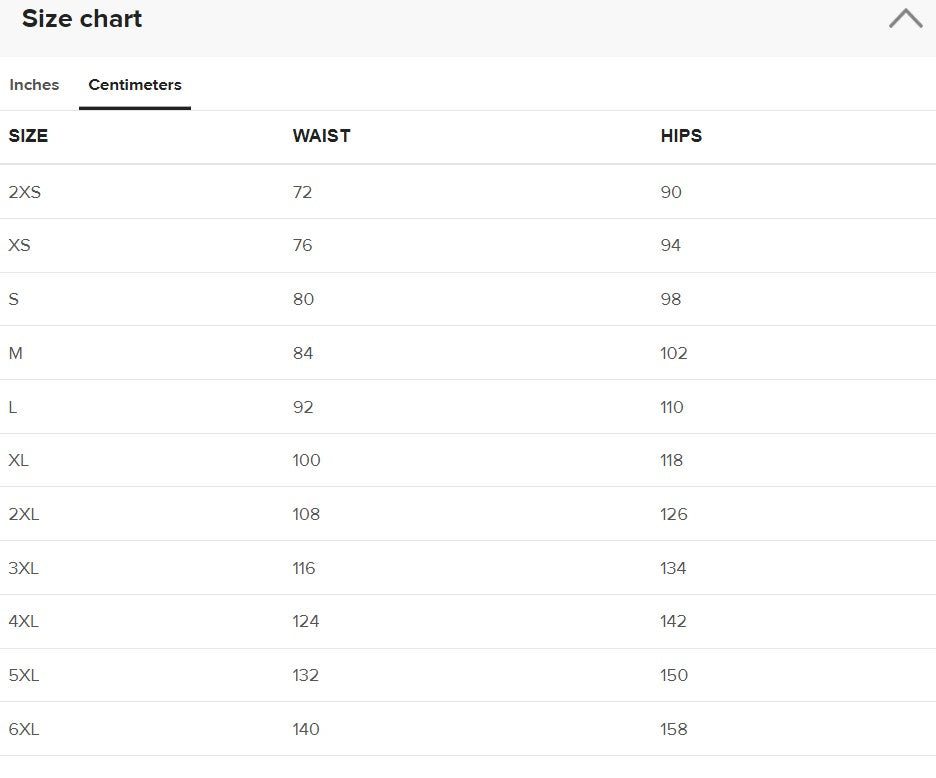The height and width of the screenshot is (778, 936).
Task: Switch to the Inches tab
Action: coord(34,85)
